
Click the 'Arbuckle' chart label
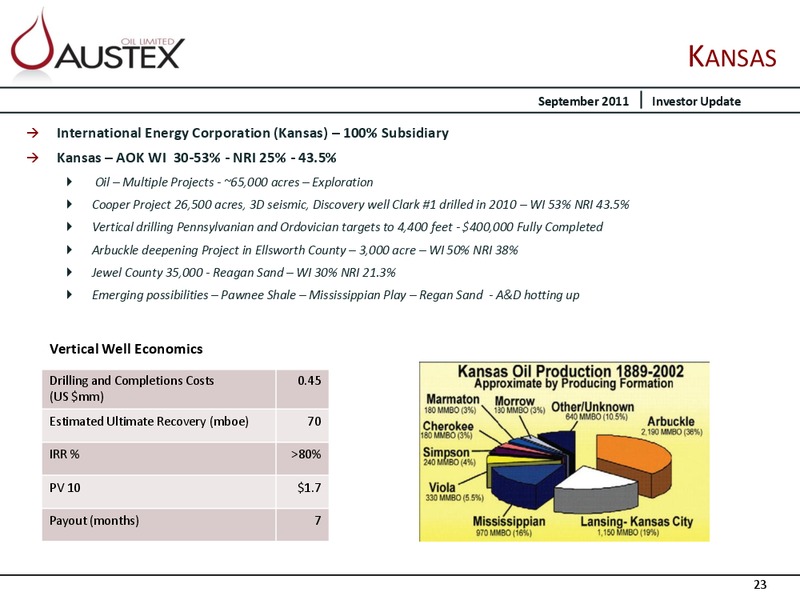pyautogui.click(x=671, y=421)
